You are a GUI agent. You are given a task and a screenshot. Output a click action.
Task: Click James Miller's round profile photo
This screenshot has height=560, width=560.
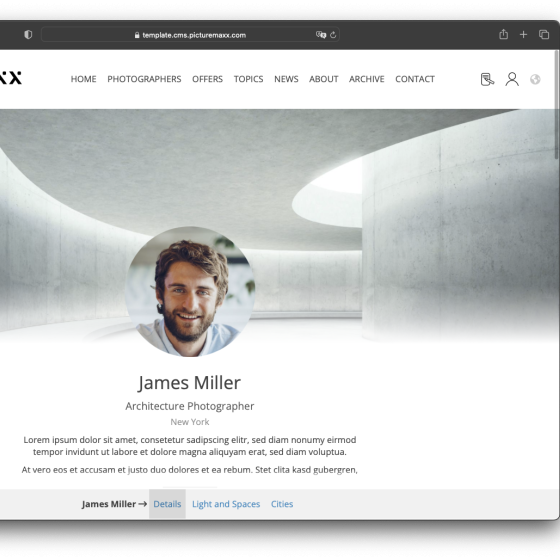point(190,291)
